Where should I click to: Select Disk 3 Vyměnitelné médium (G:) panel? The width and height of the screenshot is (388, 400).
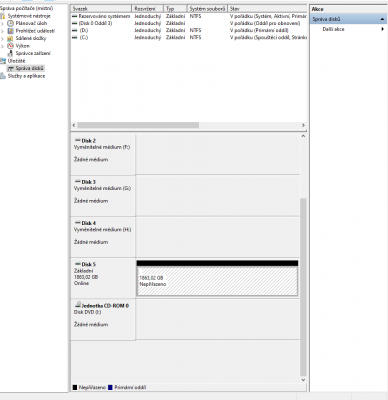click(103, 196)
